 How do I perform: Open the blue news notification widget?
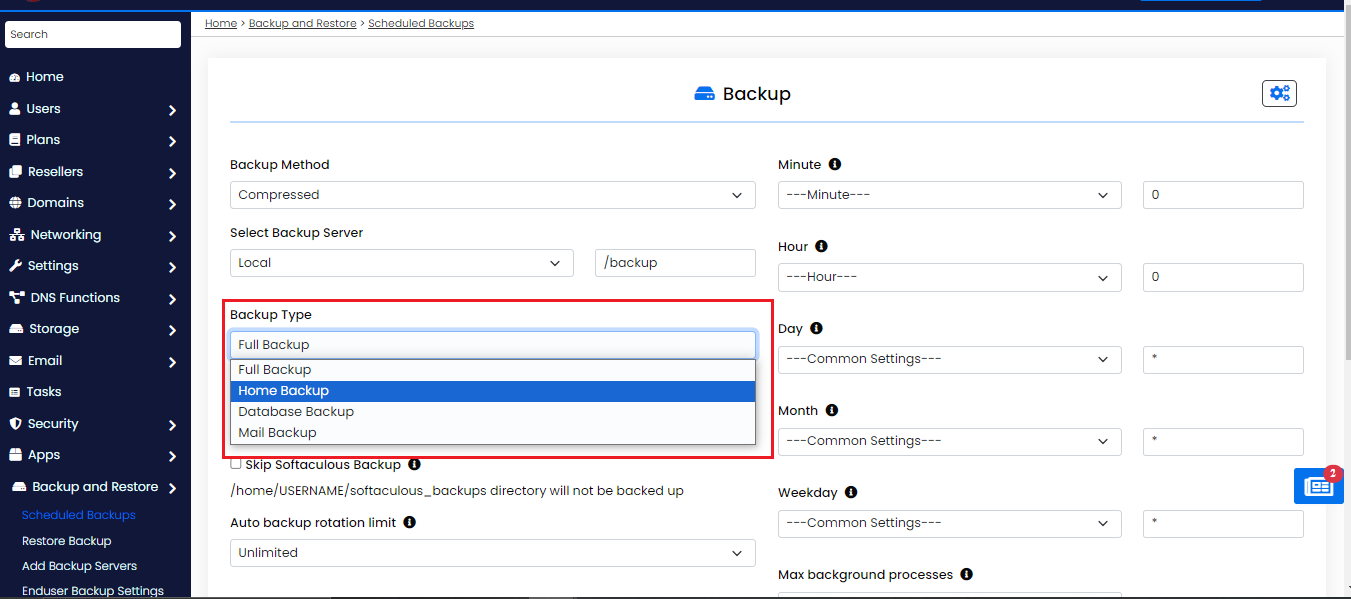pyautogui.click(x=1318, y=486)
